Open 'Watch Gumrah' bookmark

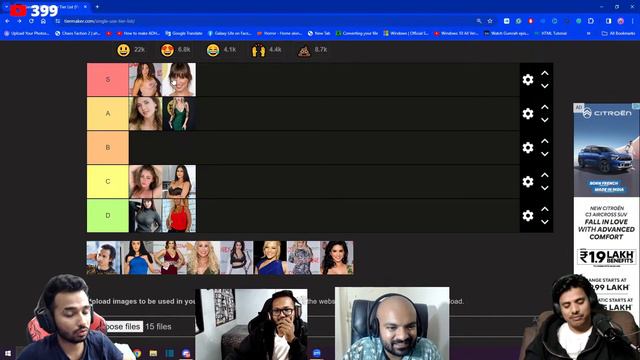pyautogui.click(x=506, y=33)
